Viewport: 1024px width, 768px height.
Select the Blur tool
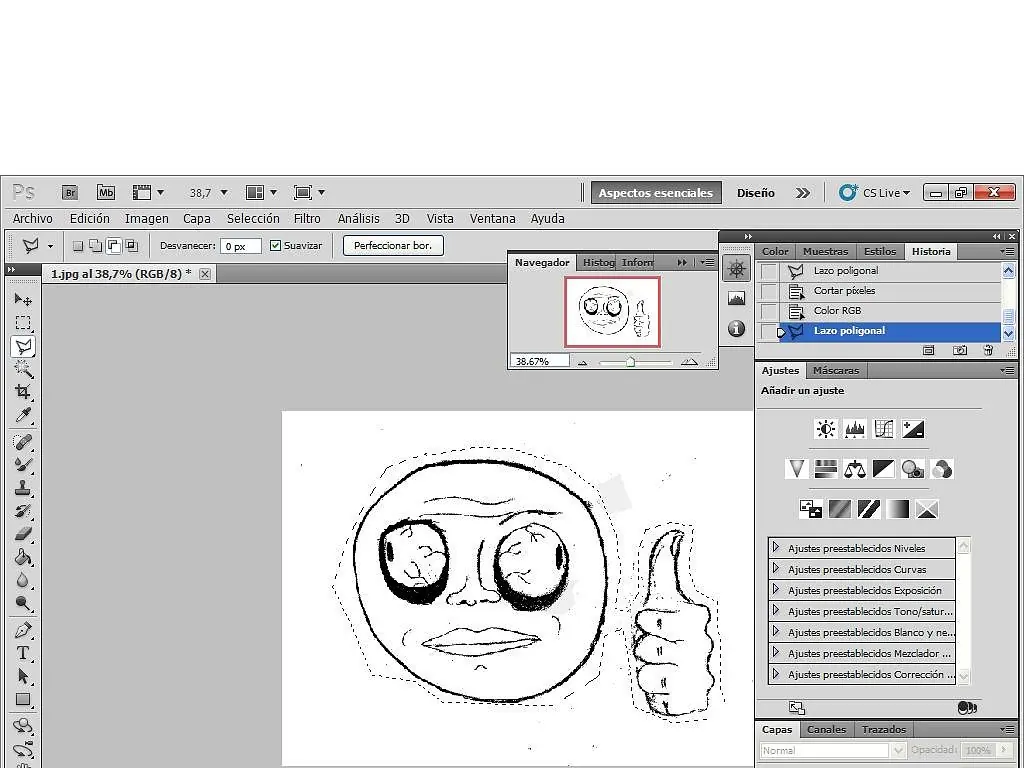pos(23,580)
